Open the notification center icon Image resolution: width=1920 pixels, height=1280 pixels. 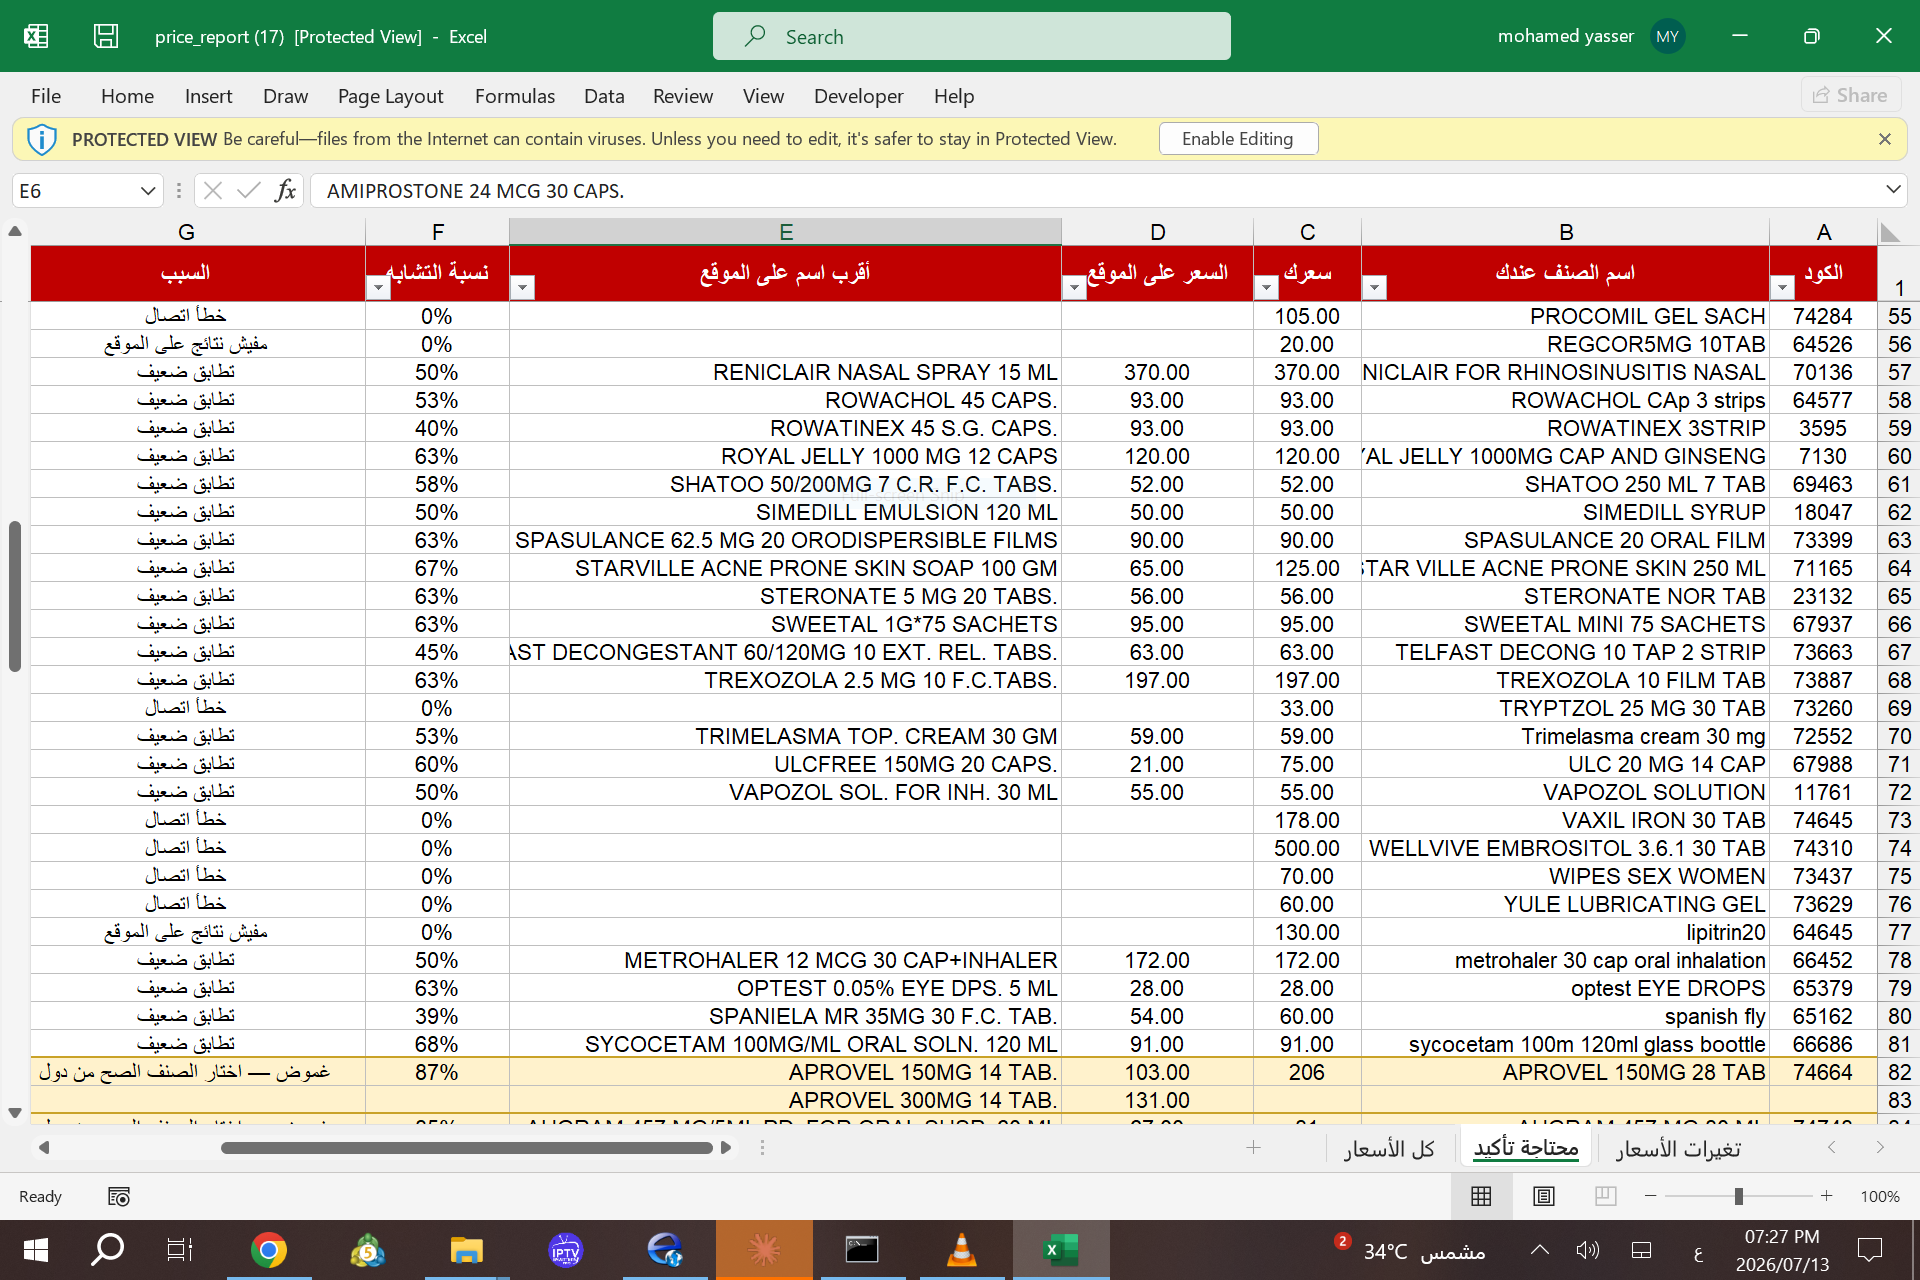pyautogui.click(x=1870, y=1250)
